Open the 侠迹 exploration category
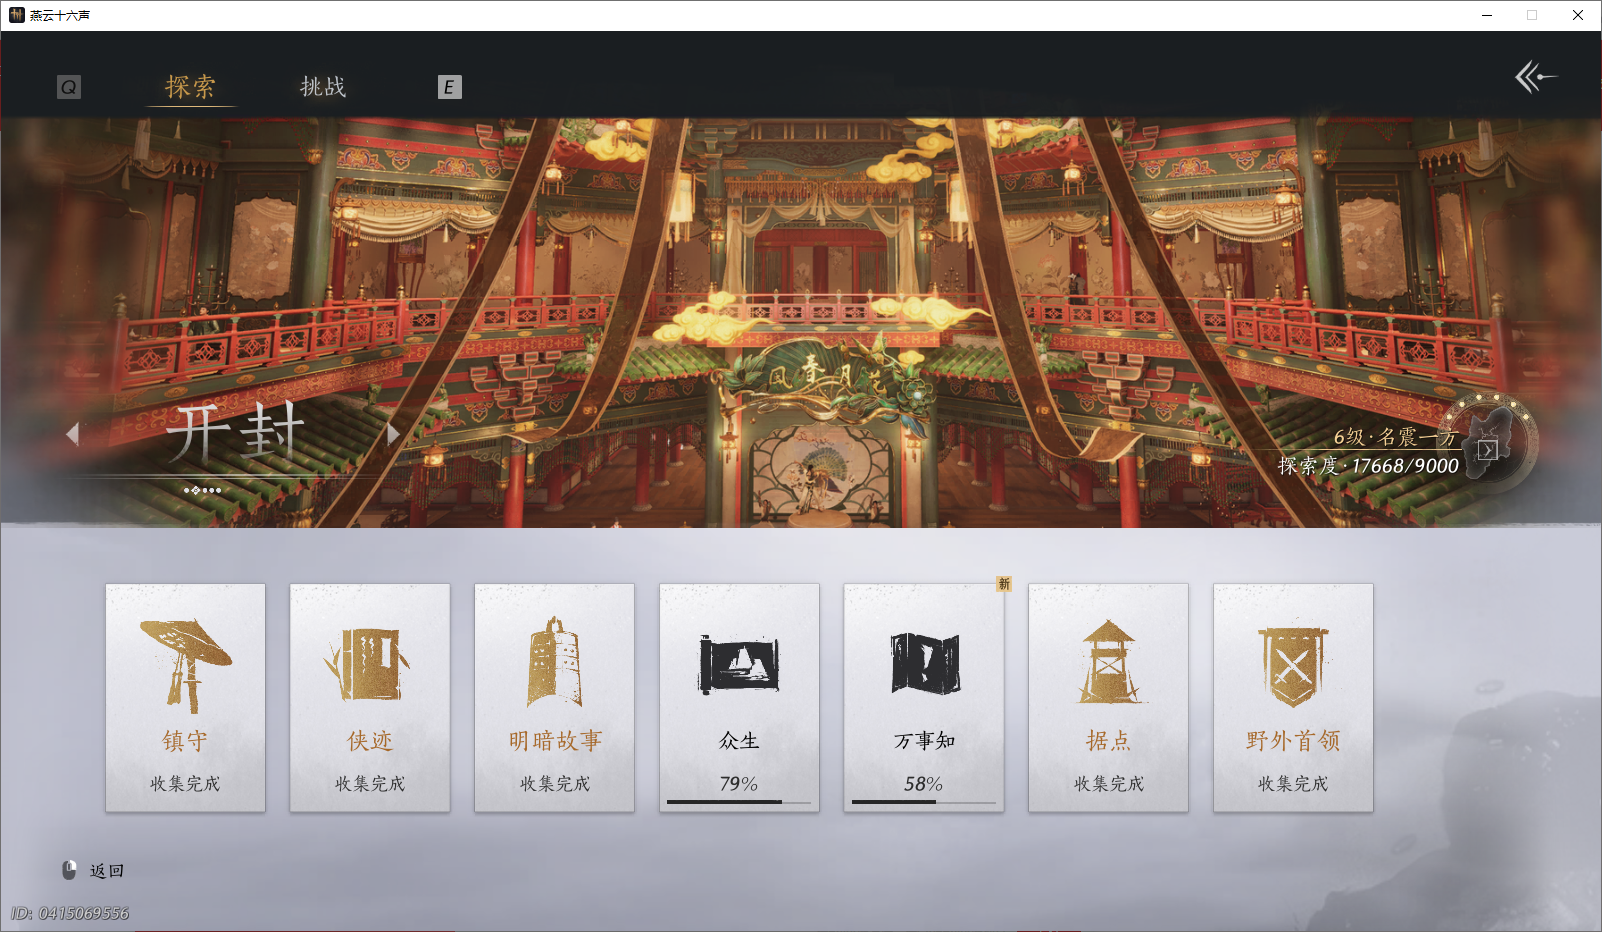The image size is (1602, 932). [x=369, y=660]
